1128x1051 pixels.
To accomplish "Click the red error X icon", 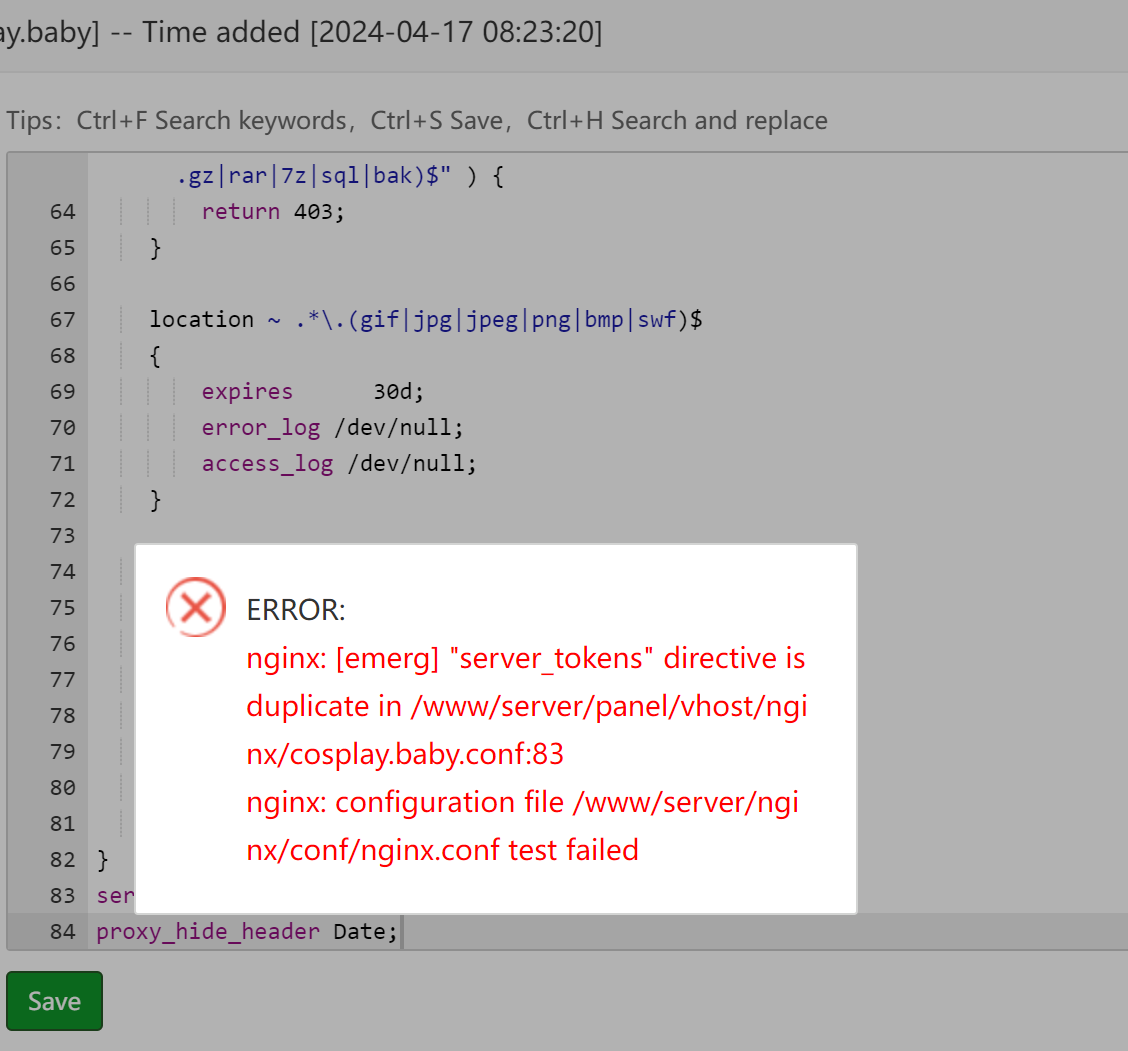I will [195, 607].
